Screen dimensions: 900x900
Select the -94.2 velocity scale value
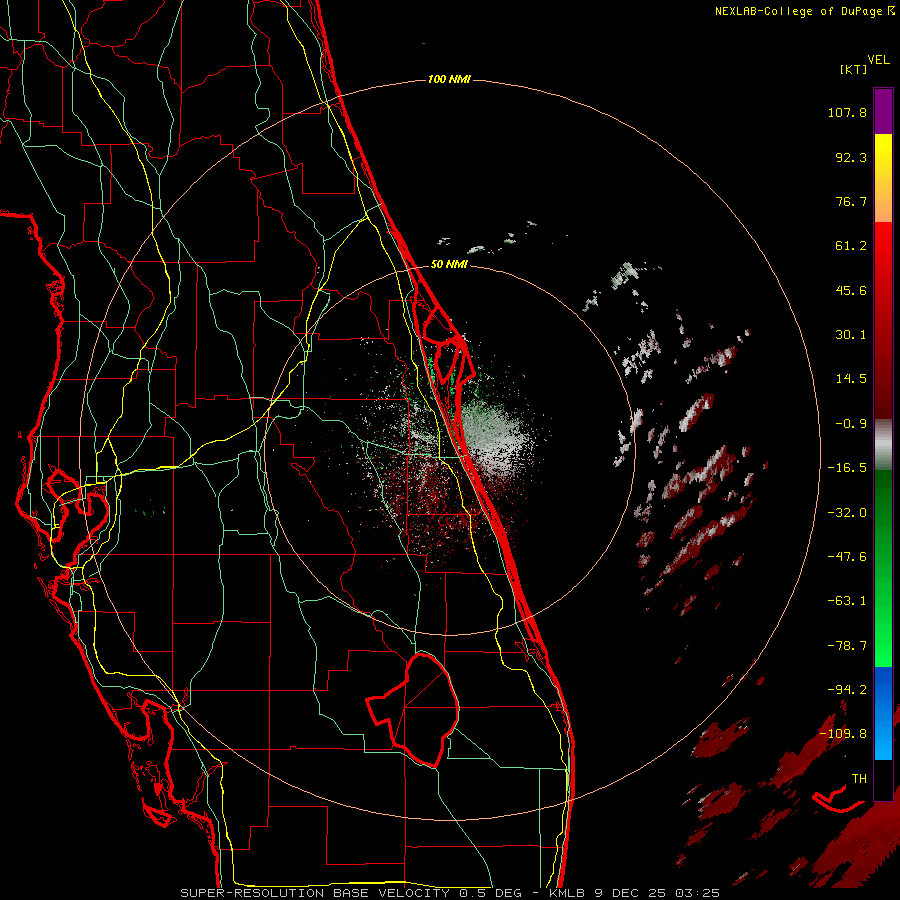tap(847, 689)
